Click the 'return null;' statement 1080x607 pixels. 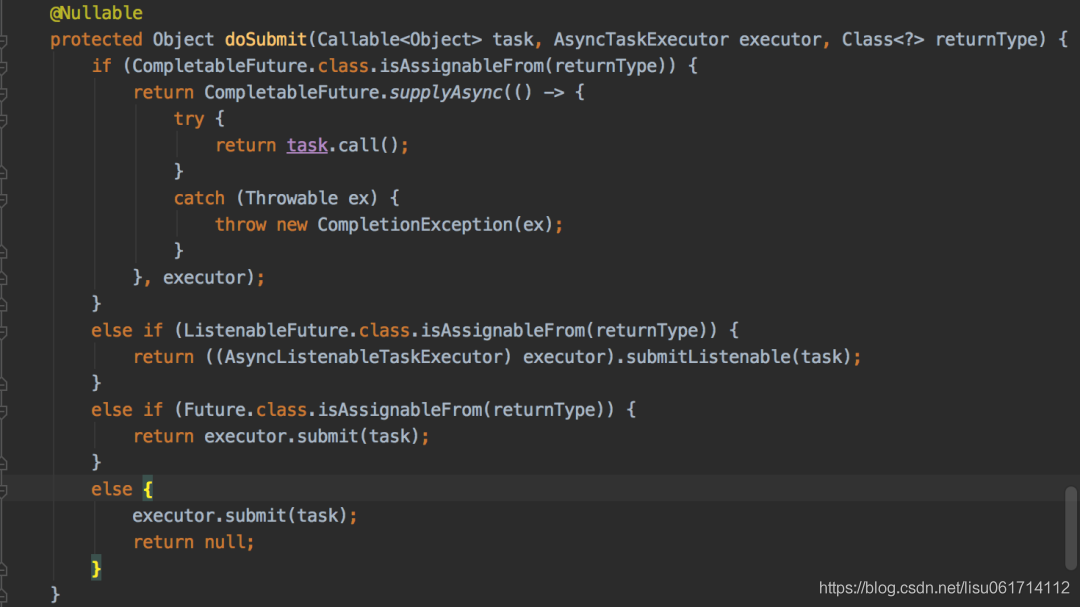[194, 542]
